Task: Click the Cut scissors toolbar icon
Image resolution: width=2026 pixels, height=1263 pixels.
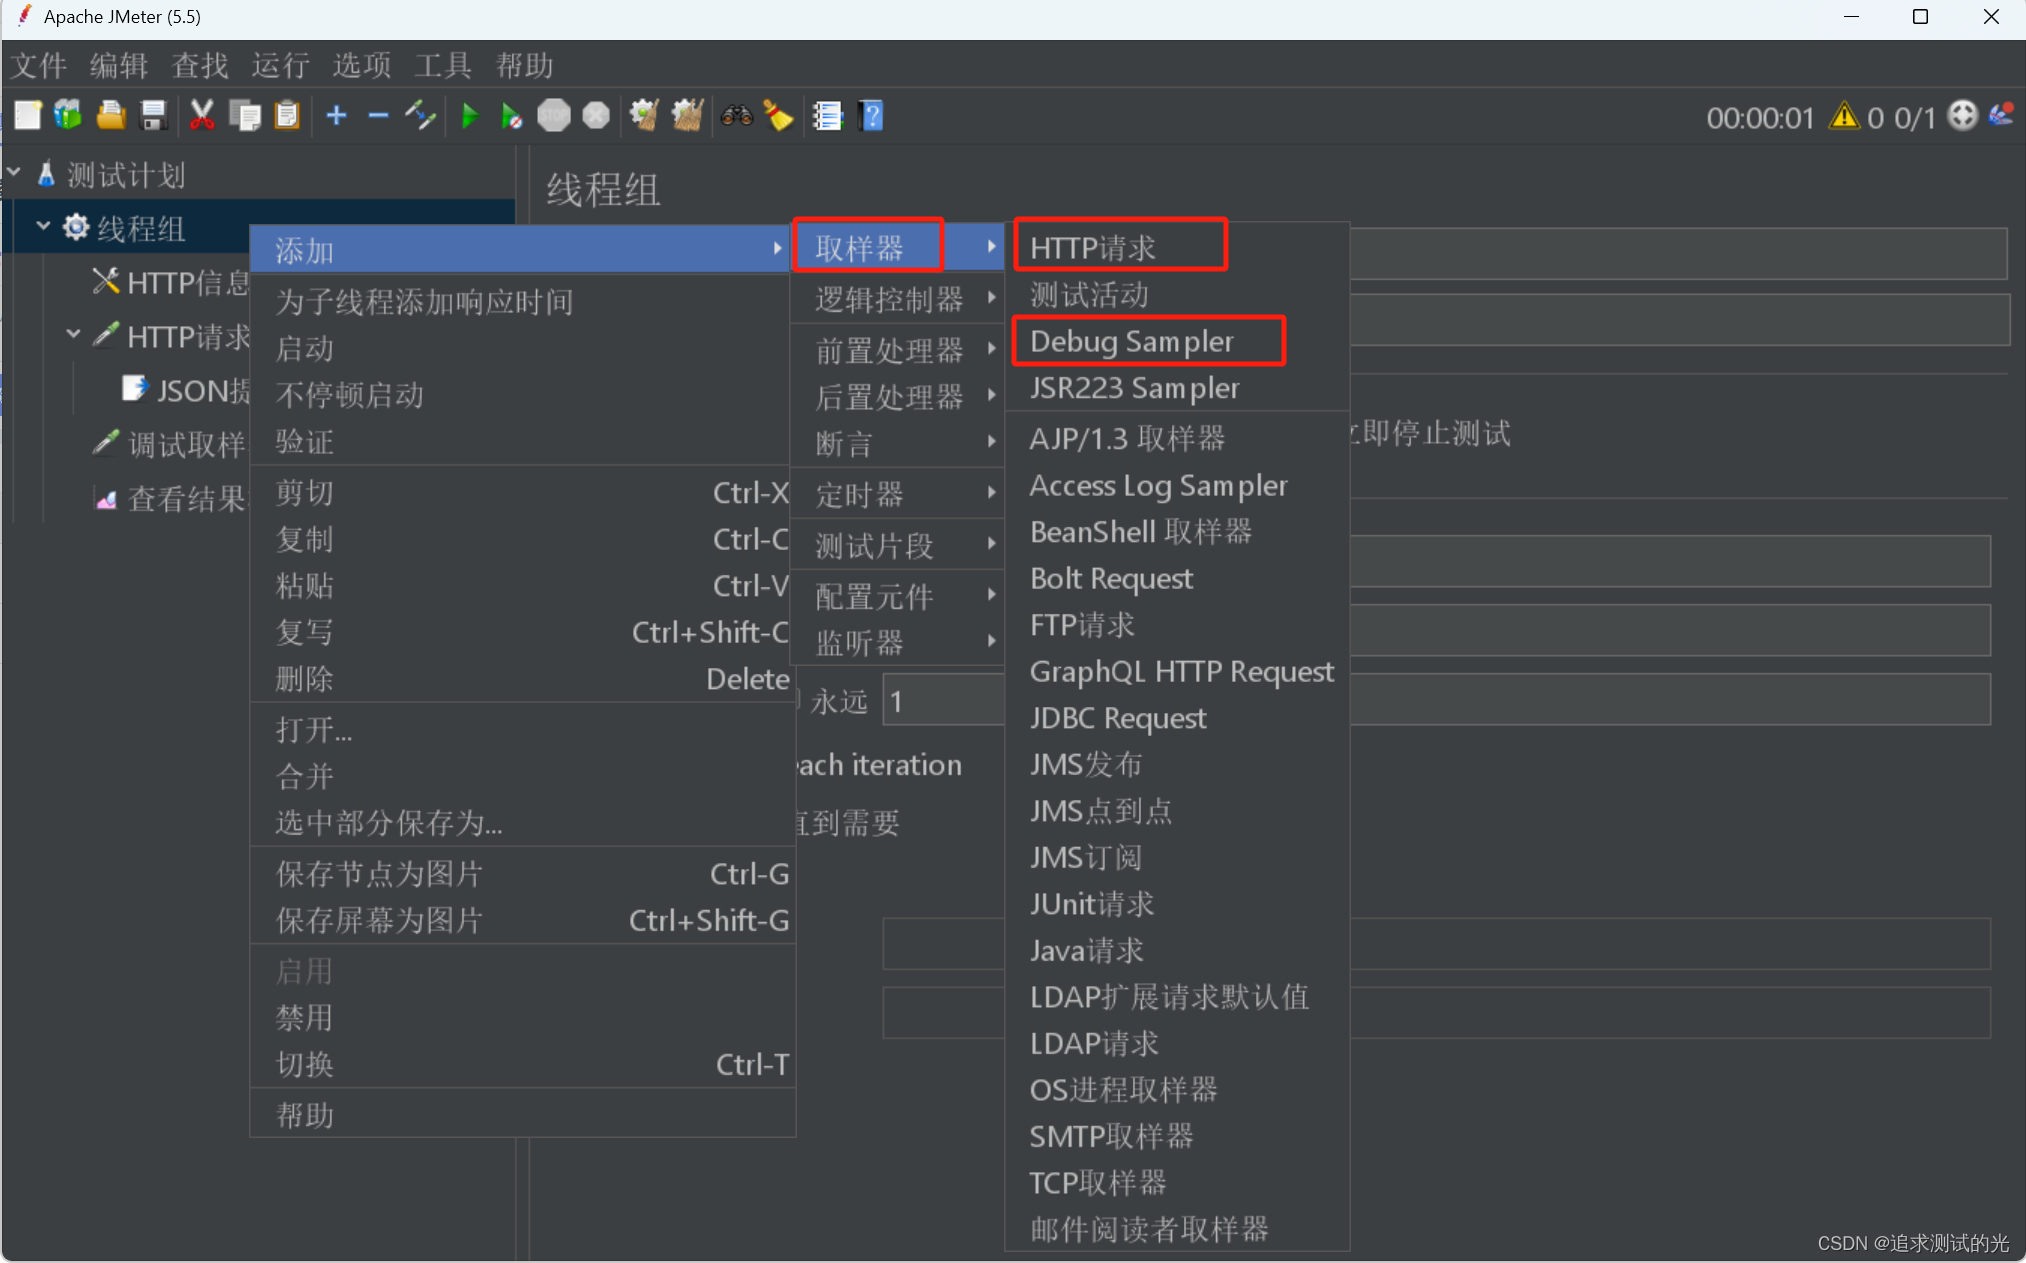Action: point(202,116)
